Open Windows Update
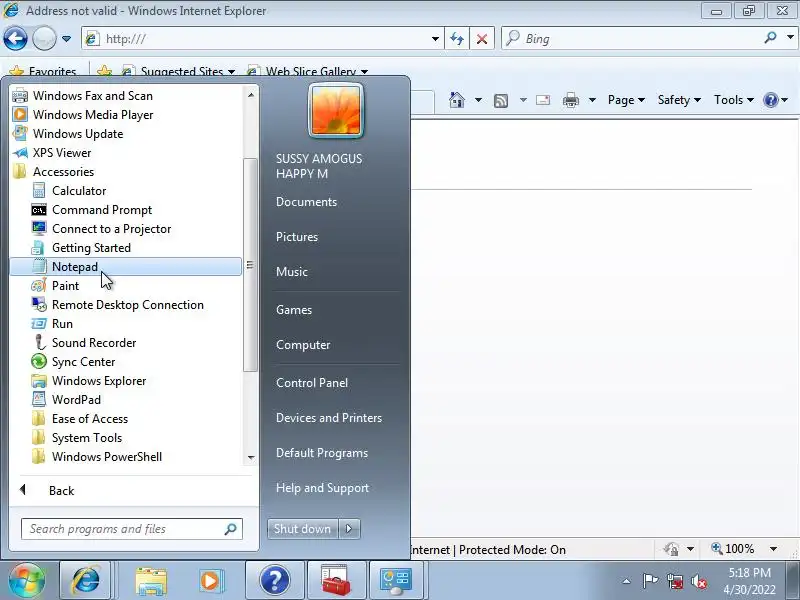 67,134
